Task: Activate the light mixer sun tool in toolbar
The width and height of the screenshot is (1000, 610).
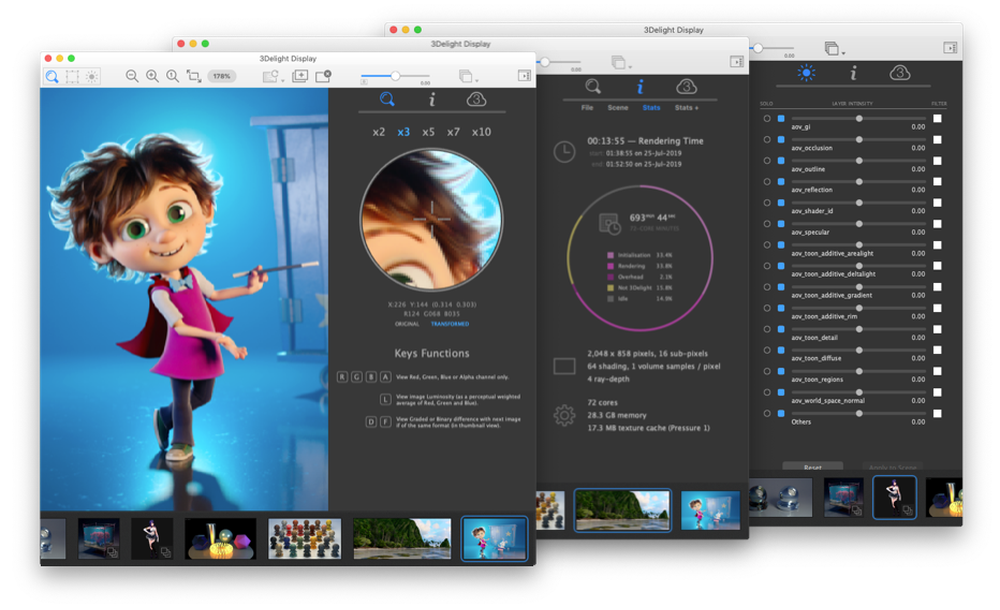Action: 92,77
